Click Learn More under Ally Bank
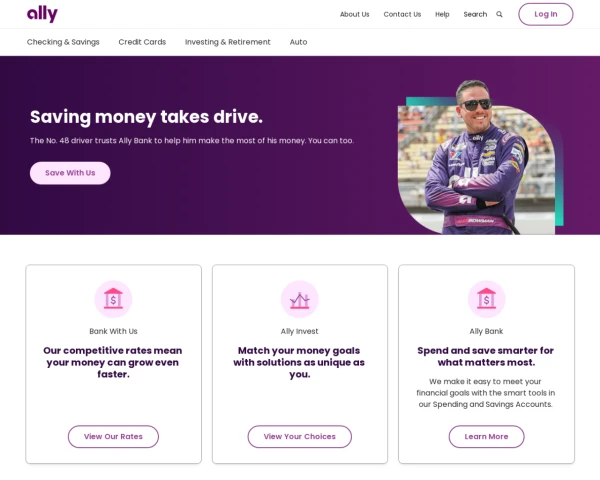This screenshot has width=600, height=480. tap(486, 436)
